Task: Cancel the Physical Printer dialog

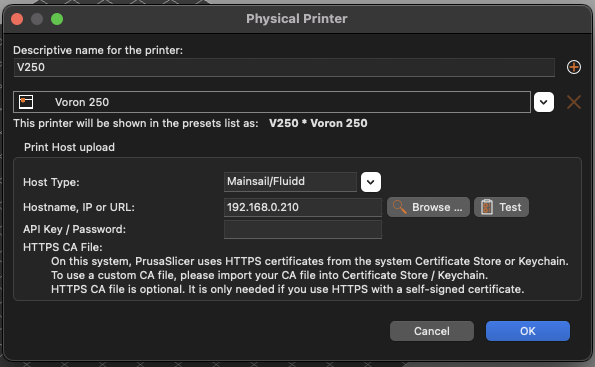Action: 432,331
